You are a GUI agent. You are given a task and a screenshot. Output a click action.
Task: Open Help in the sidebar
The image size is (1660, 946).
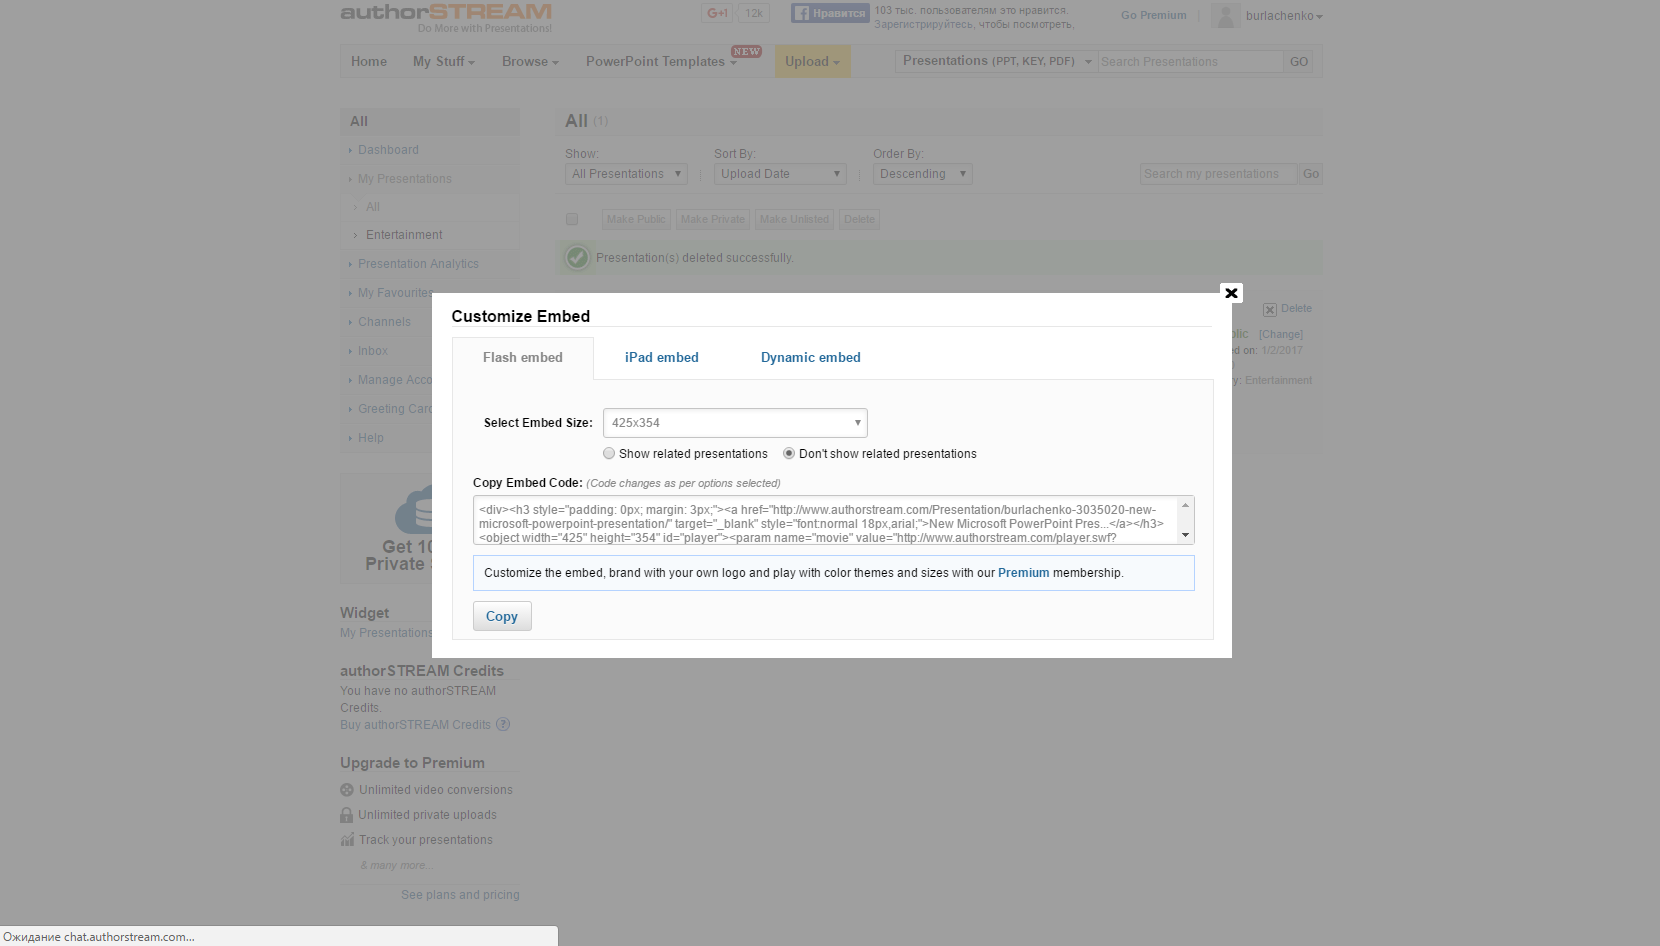[371, 438]
